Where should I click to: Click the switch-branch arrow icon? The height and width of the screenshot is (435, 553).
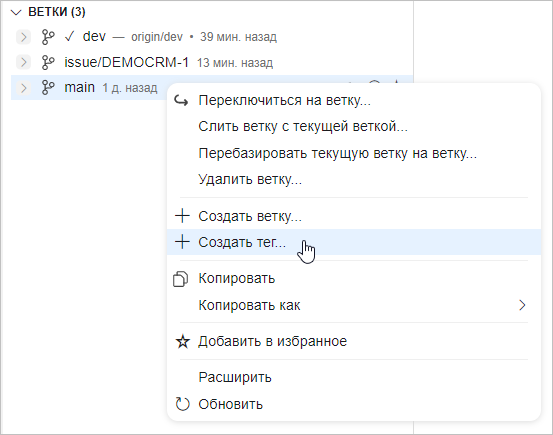[x=181, y=101]
